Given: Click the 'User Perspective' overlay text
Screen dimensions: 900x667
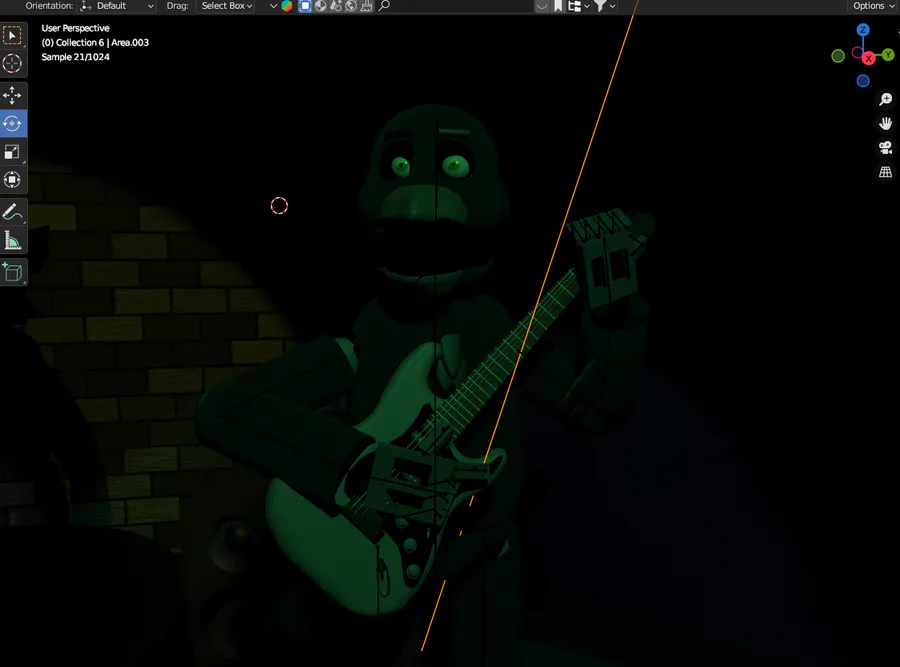Looking at the screenshot, I should click(x=75, y=28).
